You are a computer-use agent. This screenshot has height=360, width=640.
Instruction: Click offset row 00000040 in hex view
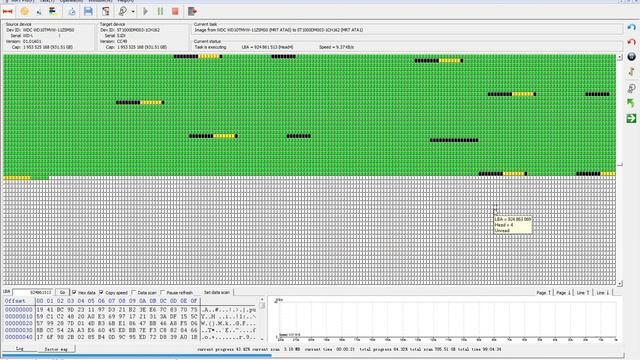coord(130,337)
